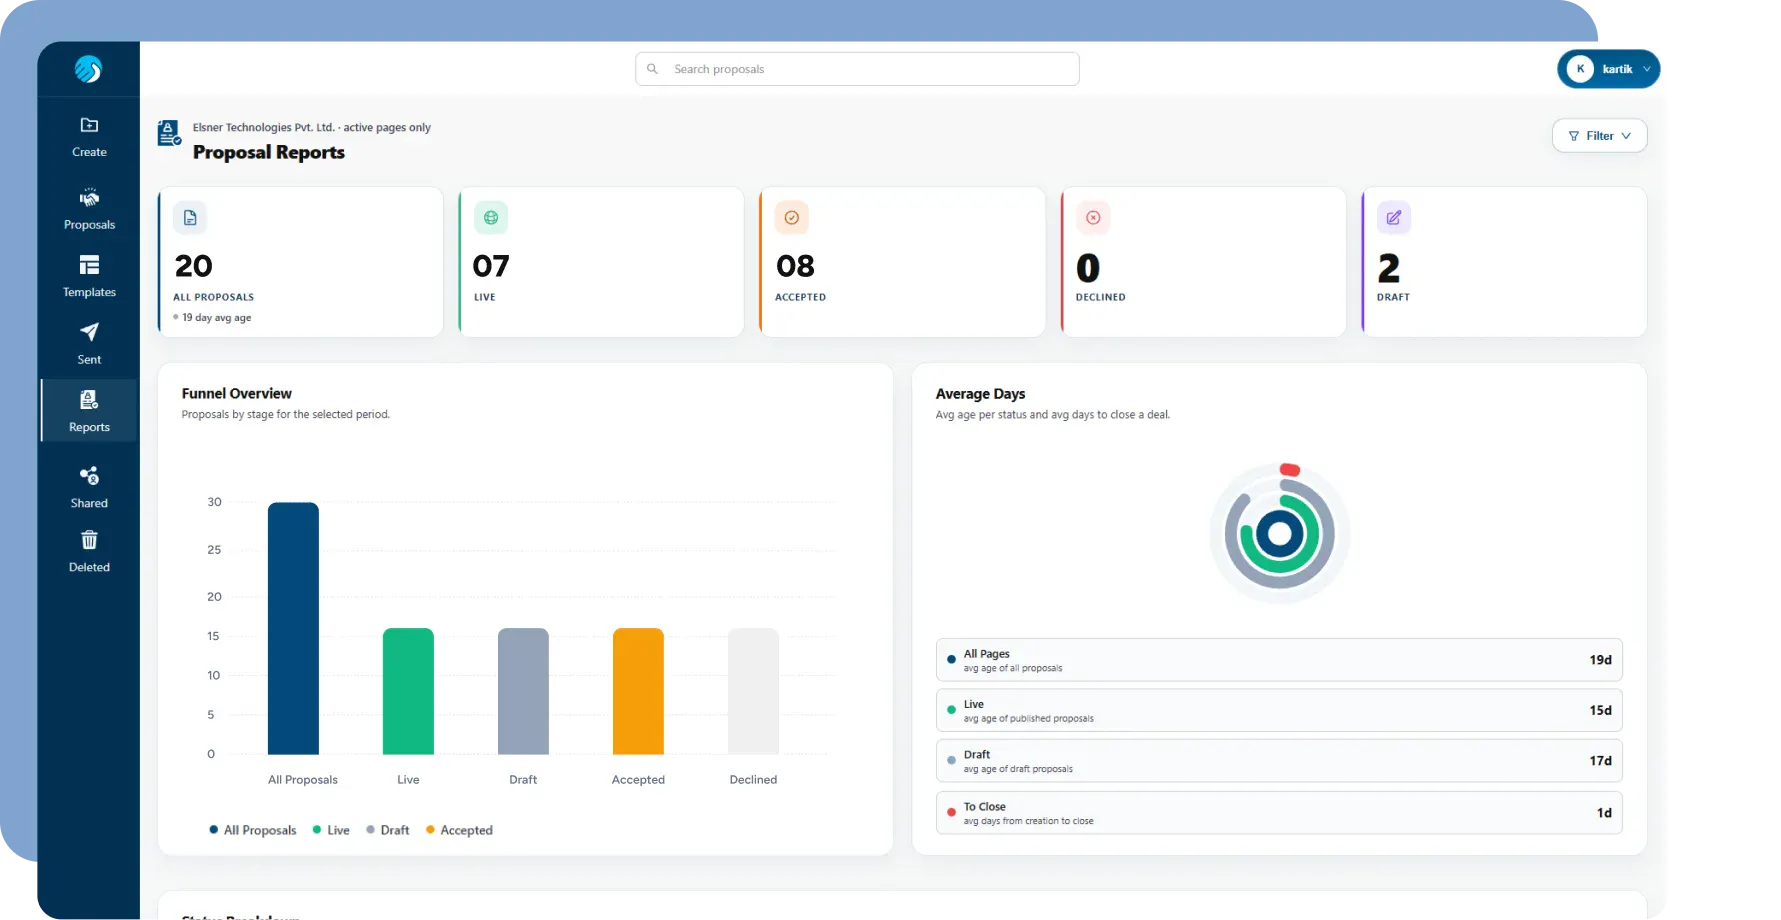Open the Filter dropdown
The width and height of the screenshot is (1781, 920).
[x=1599, y=136]
